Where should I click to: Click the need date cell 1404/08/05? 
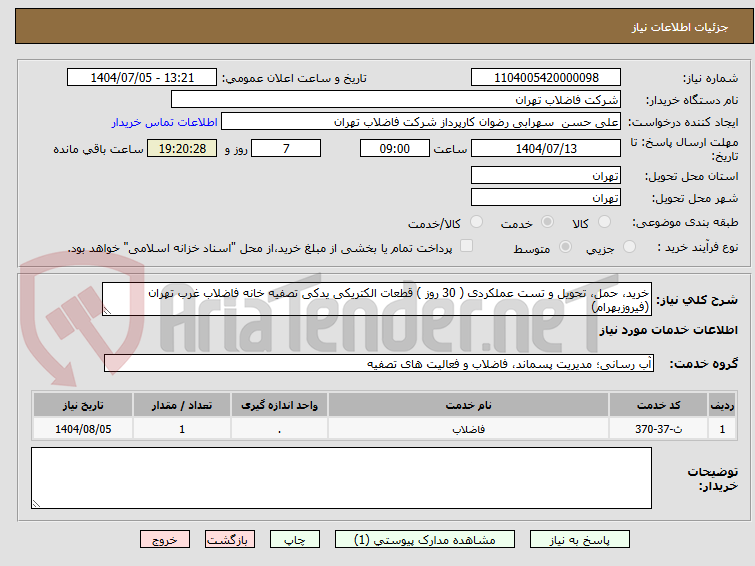[83, 429]
